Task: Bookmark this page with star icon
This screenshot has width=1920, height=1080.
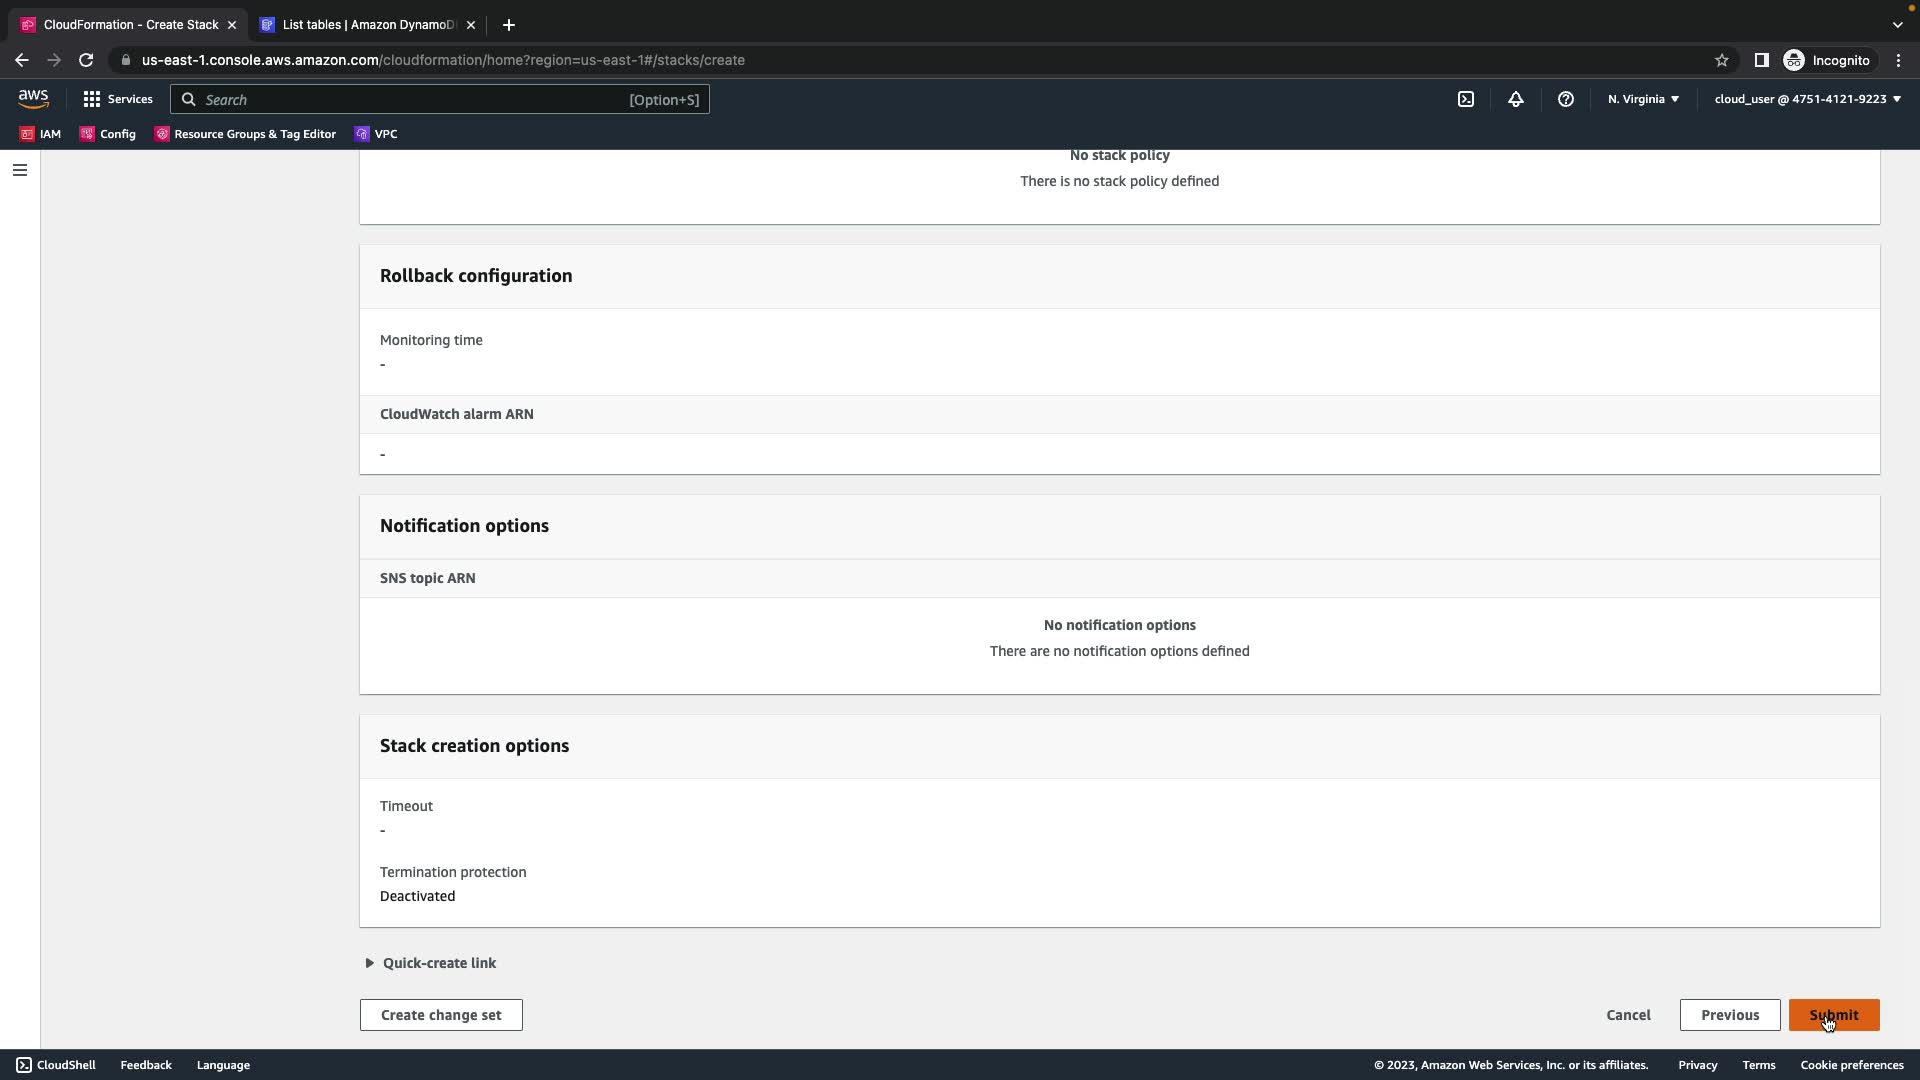Action: (x=1721, y=60)
